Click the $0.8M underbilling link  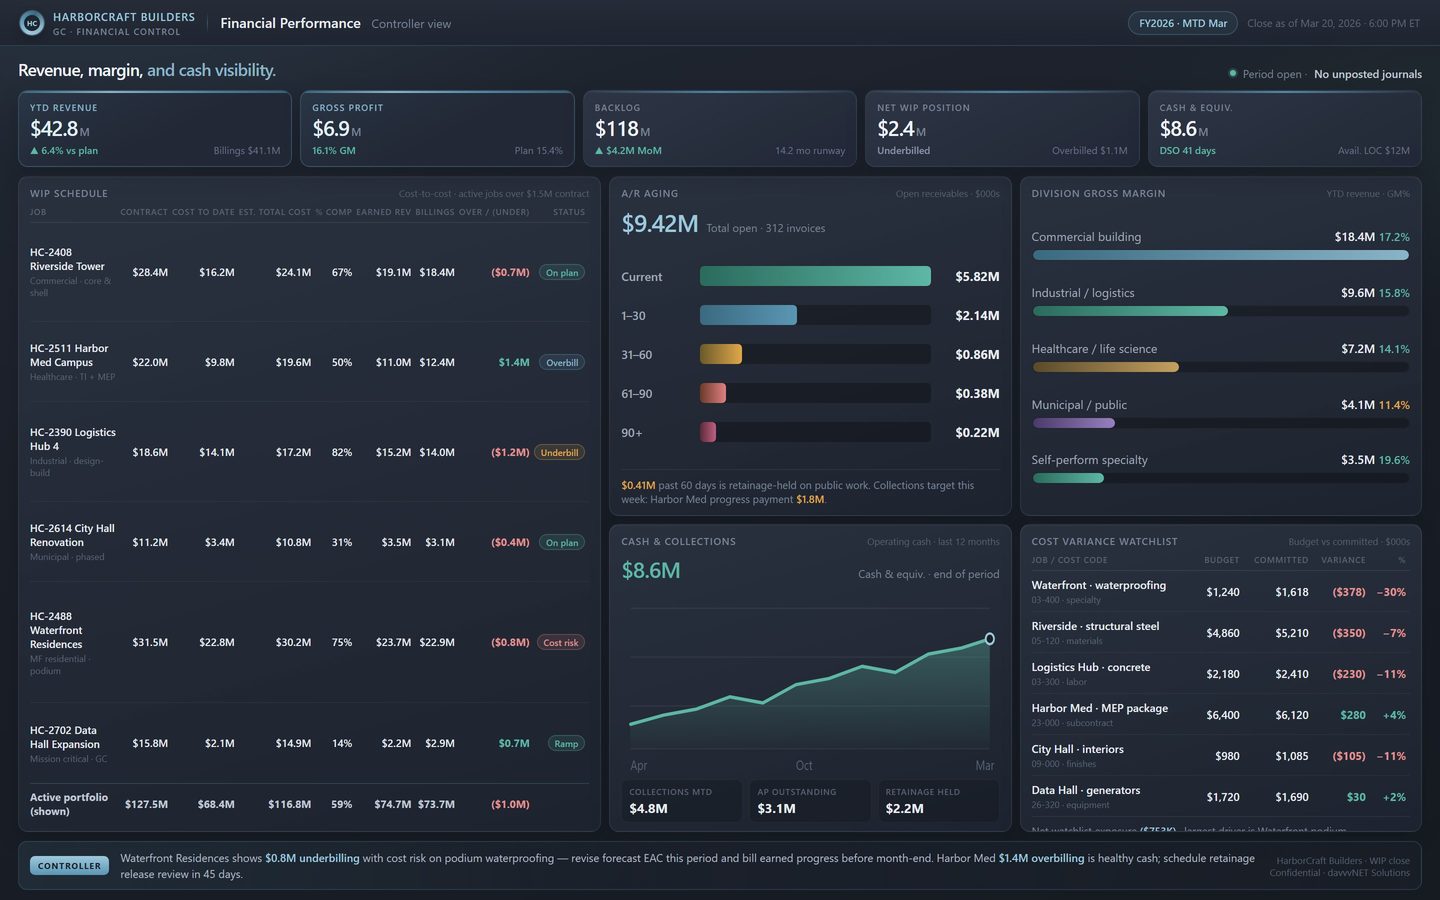(x=312, y=858)
